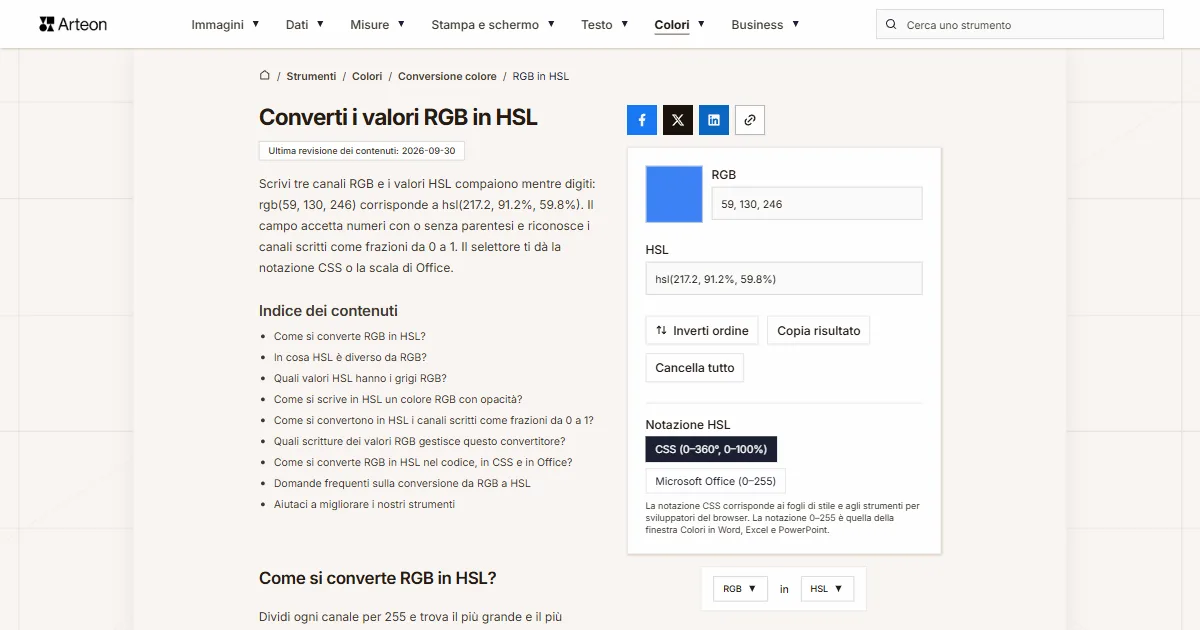This screenshot has width=1200, height=630.
Task: Open the Business menu
Action: click(x=765, y=24)
